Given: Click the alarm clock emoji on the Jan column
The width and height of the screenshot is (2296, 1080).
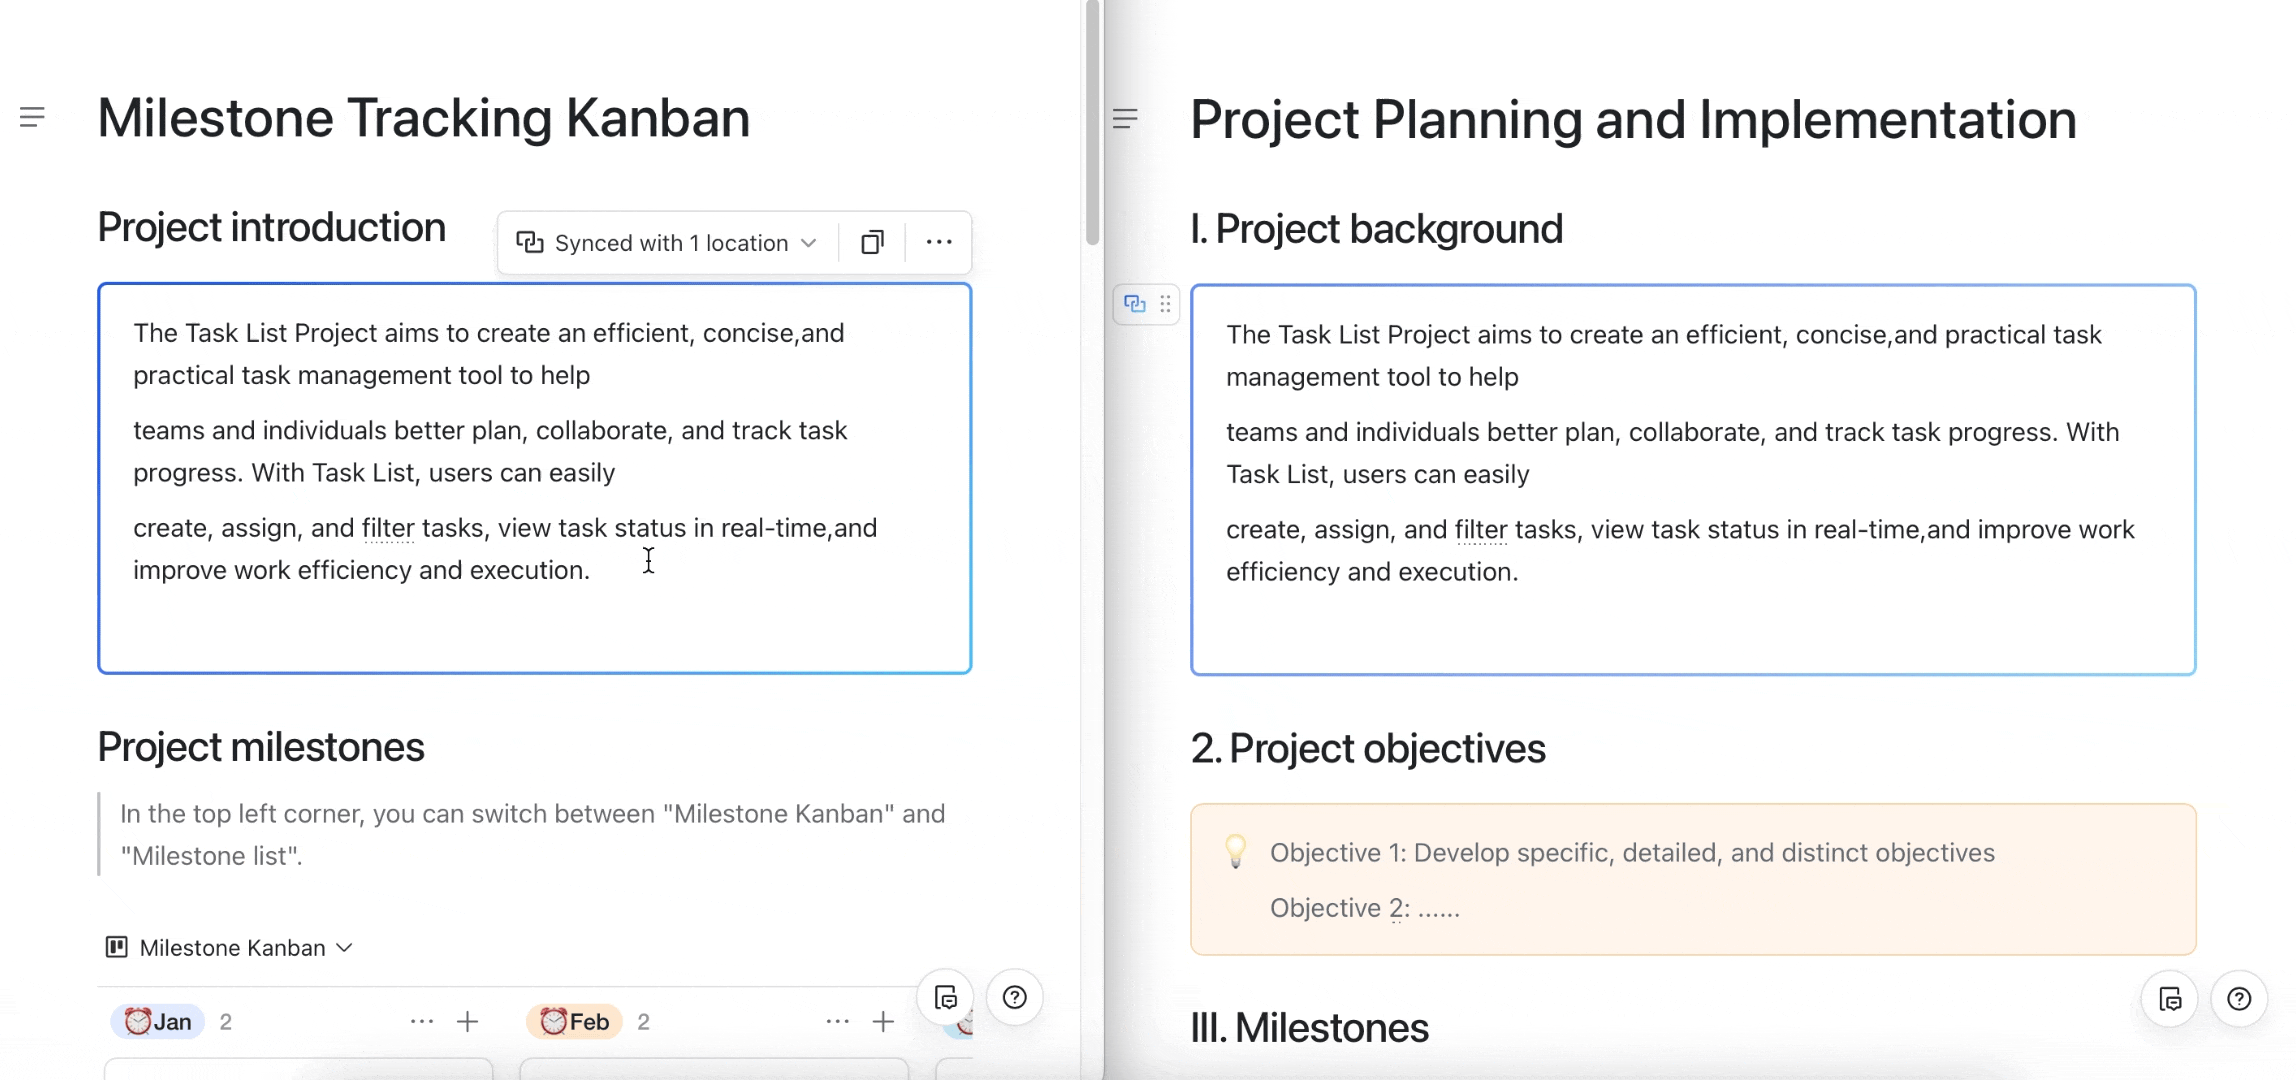Looking at the screenshot, I should 140,1021.
